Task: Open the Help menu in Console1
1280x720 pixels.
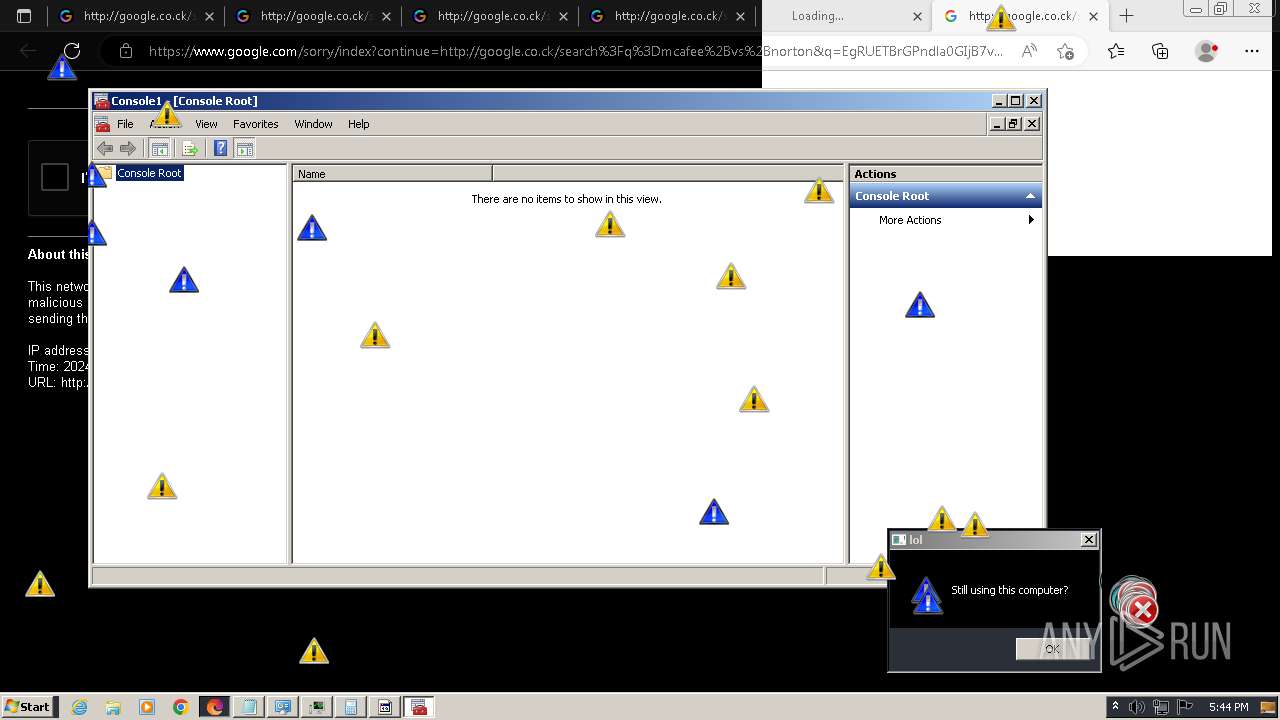Action: (359, 124)
